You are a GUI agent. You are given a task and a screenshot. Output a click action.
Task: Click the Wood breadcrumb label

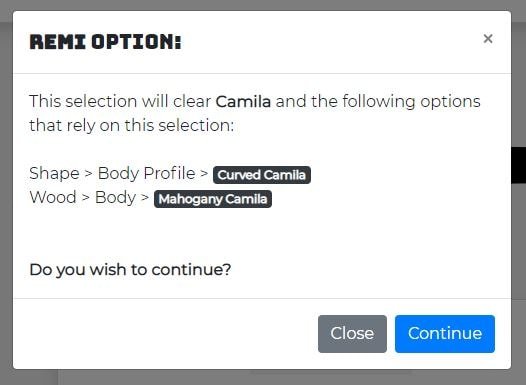click(53, 197)
